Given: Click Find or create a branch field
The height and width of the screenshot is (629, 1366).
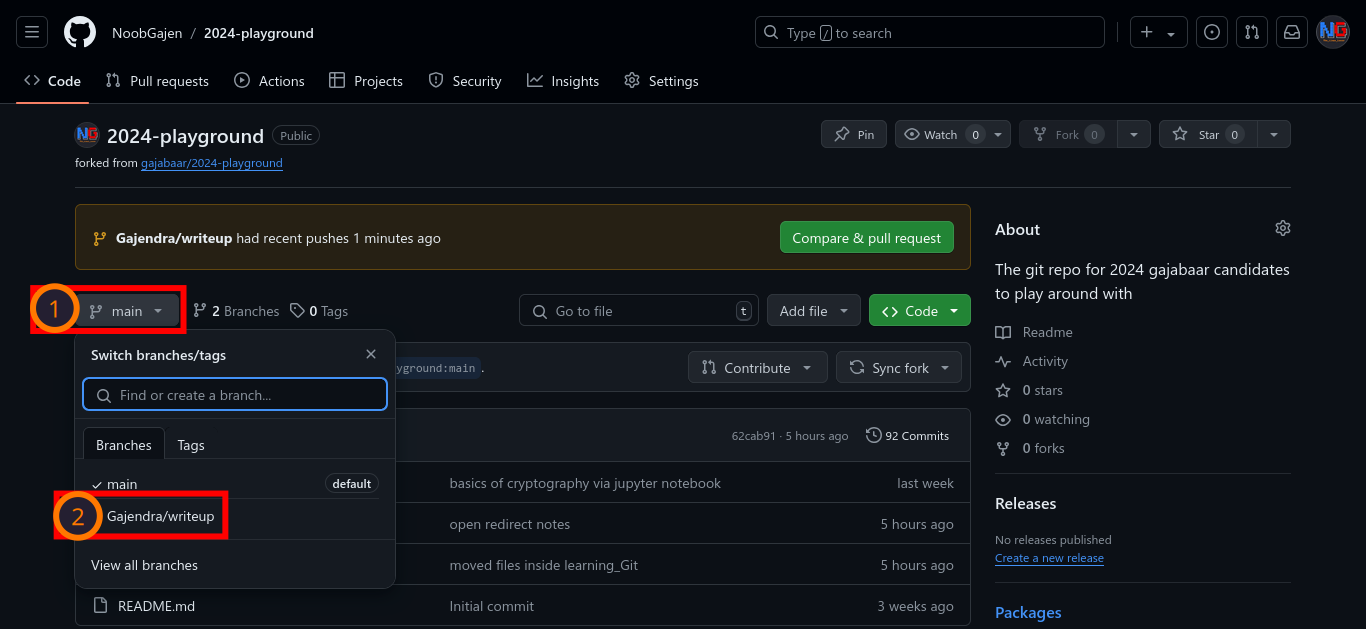Looking at the screenshot, I should click(x=235, y=395).
